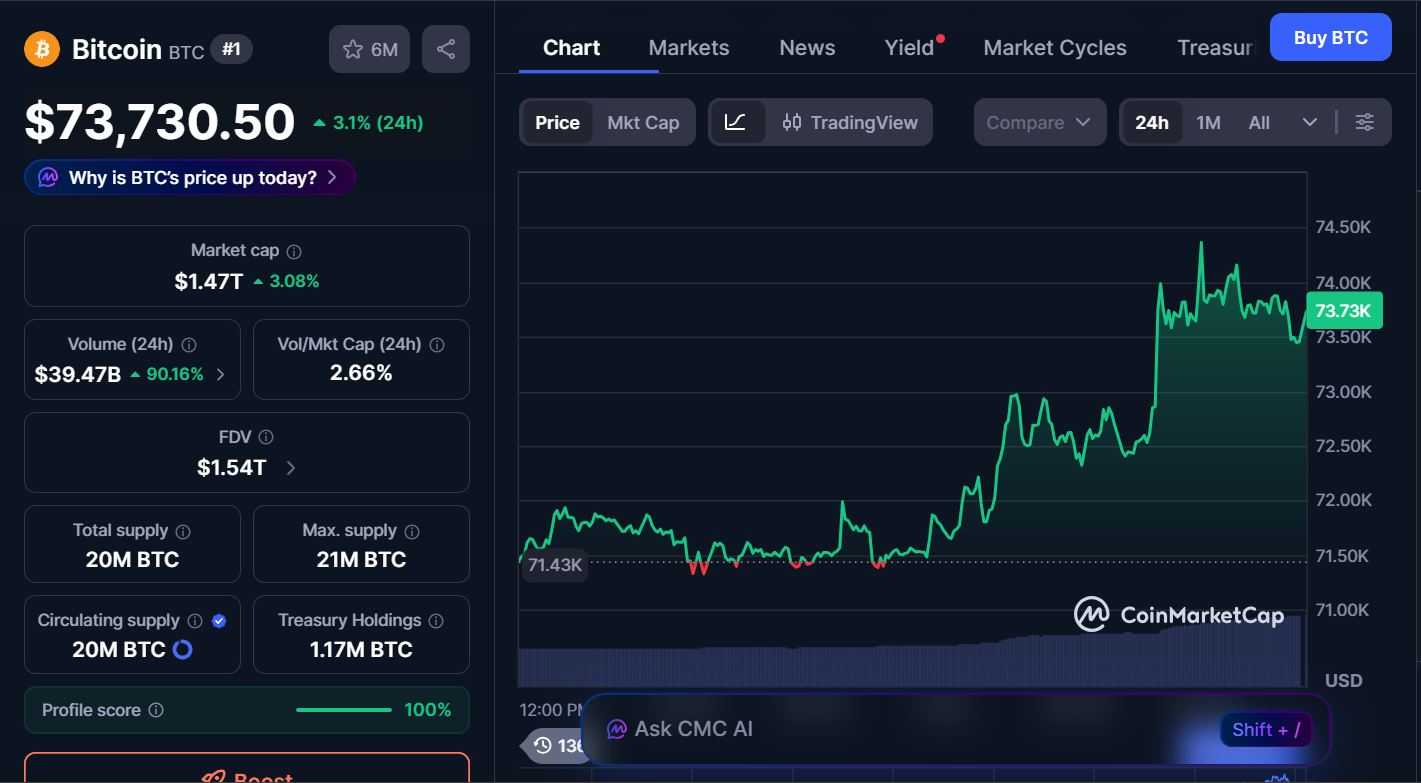This screenshot has height=783, width=1421.
Task: Expand the FDV details chevron
Action: 290,467
